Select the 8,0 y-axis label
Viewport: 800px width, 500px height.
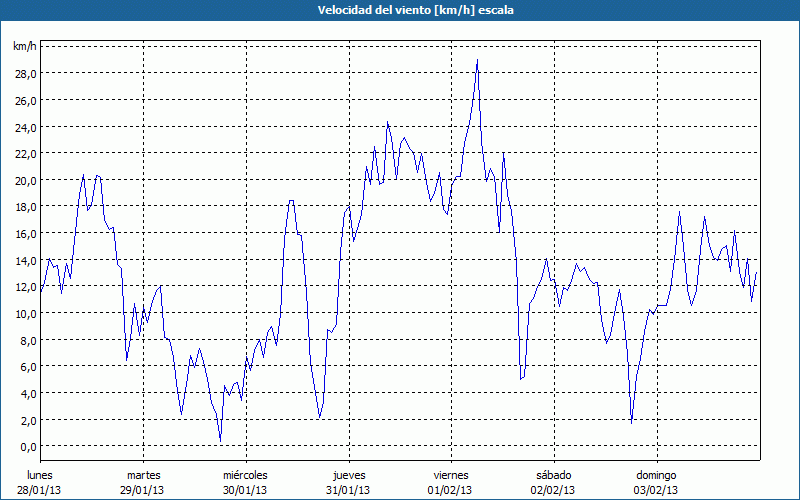click(27, 340)
